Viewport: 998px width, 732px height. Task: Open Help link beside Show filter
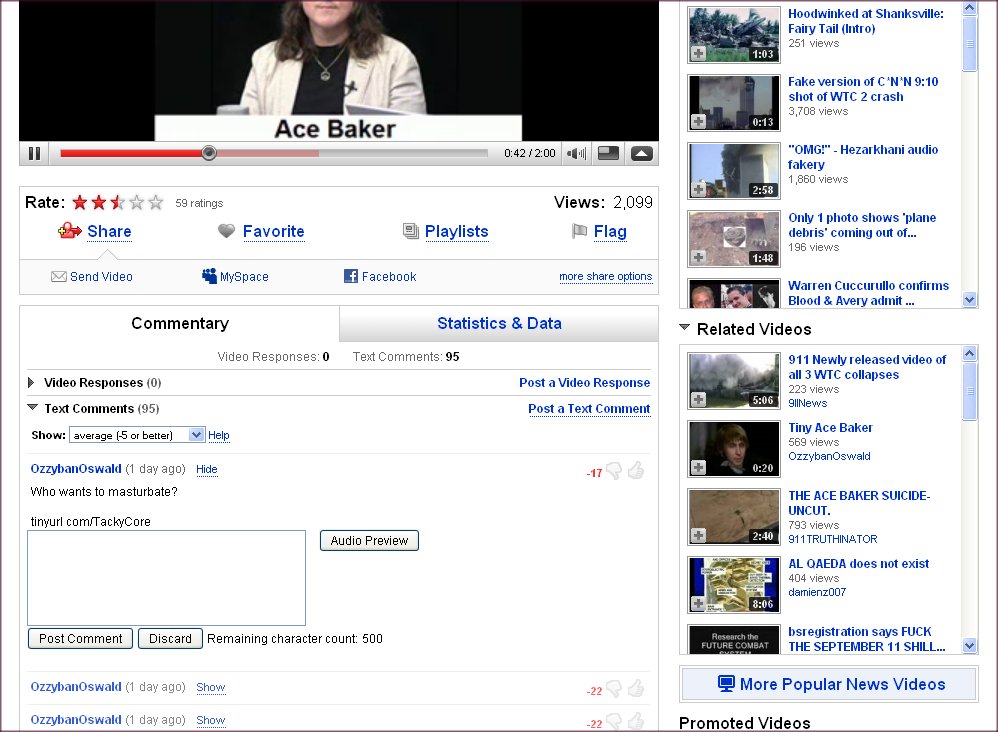[x=218, y=435]
